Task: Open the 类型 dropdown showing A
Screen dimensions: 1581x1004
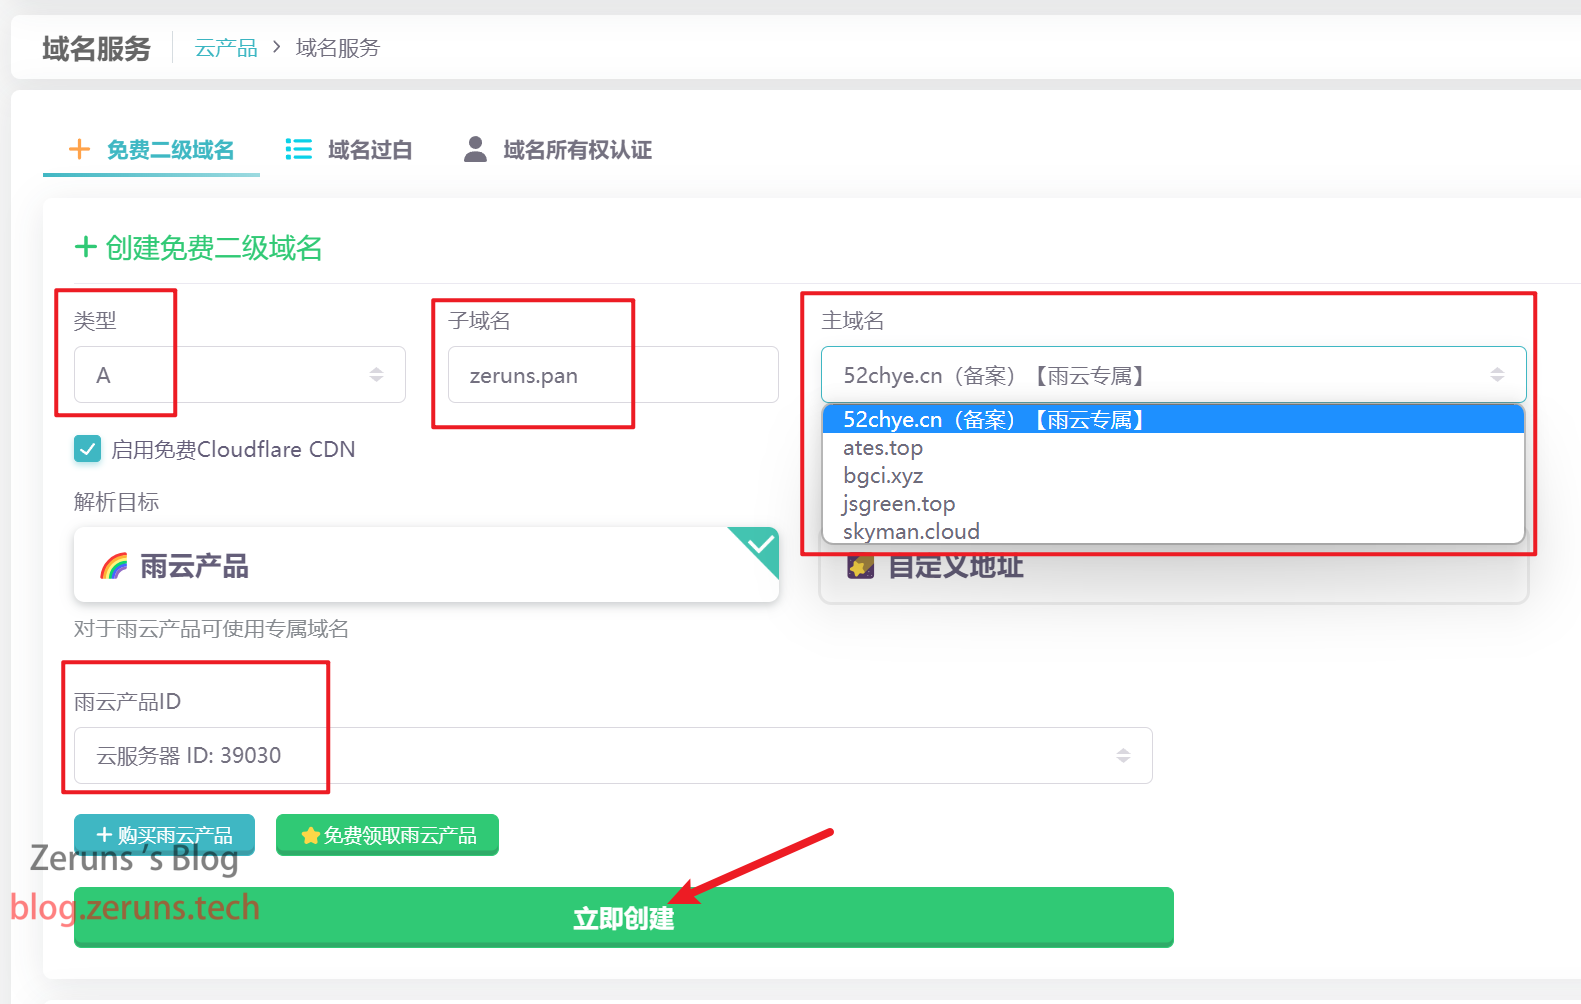Action: 240,375
